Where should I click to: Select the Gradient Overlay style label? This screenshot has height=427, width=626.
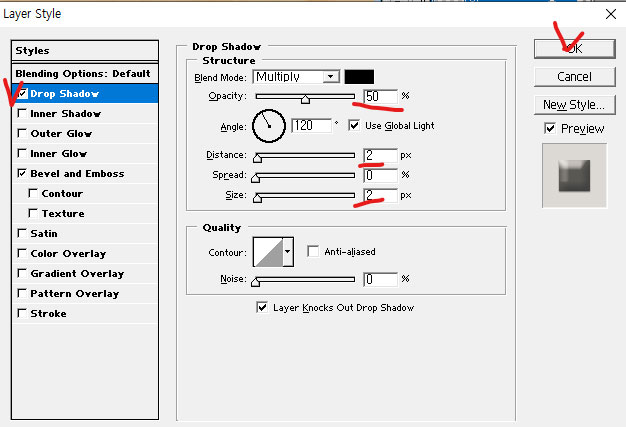click(77, 273)
